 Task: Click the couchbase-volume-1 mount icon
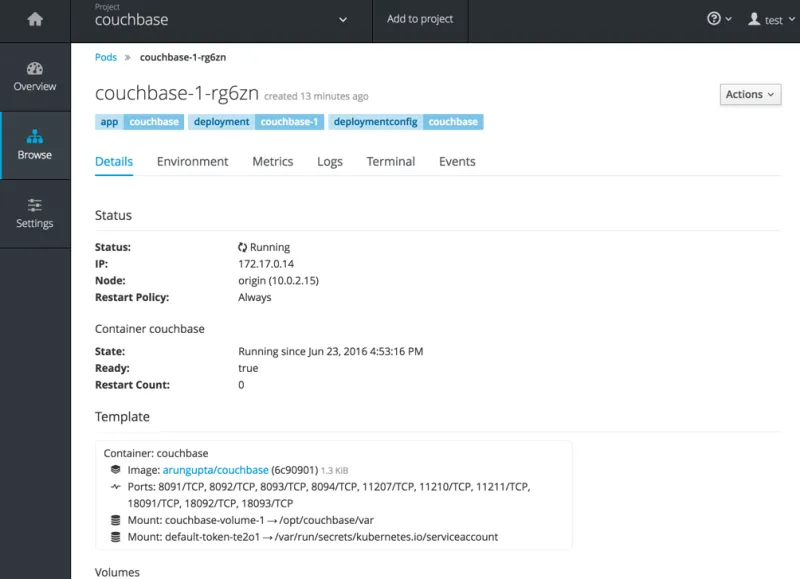tap(116, 520)
